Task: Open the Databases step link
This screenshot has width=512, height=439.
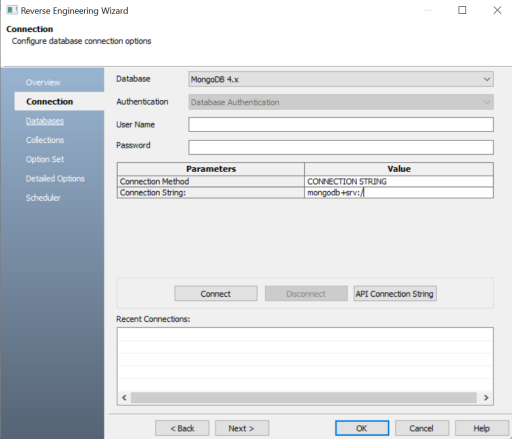Action: (x=45, y=121)
